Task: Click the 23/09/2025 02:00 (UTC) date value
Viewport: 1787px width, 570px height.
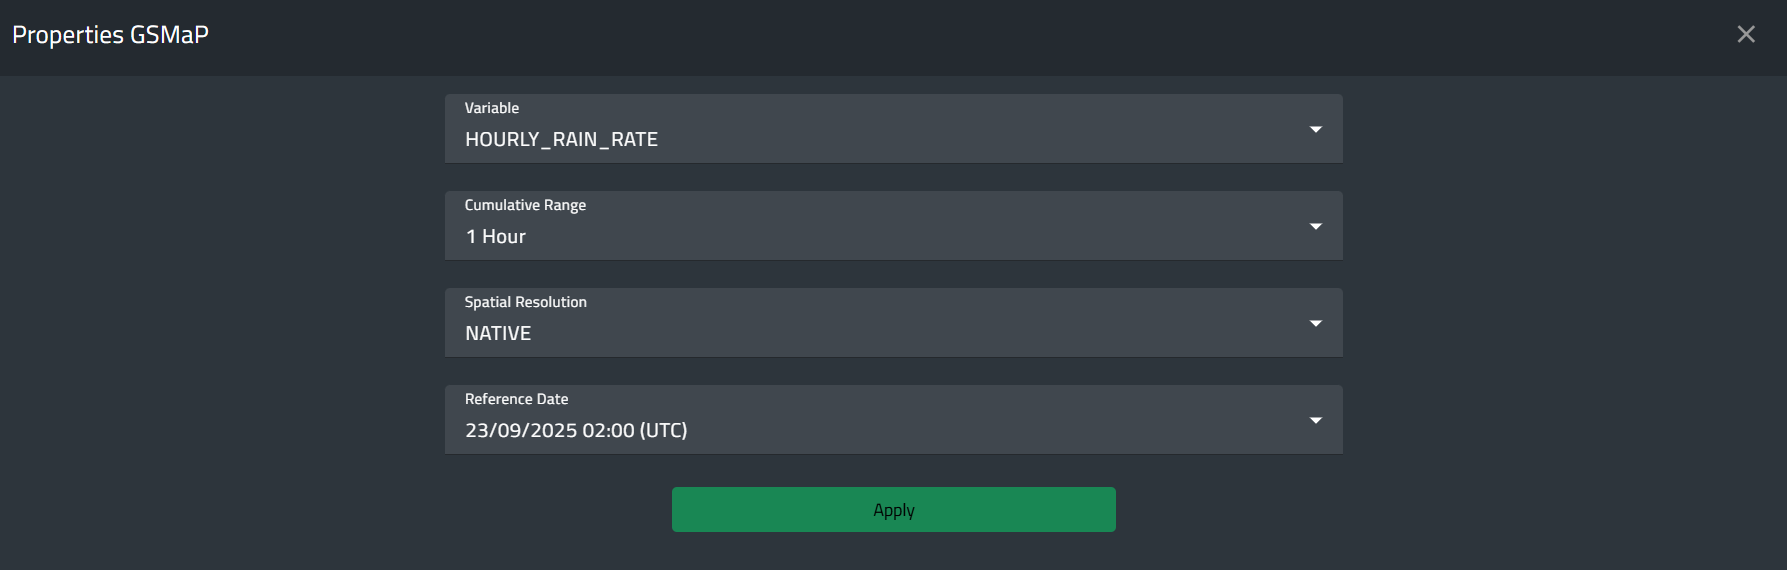Action: click(576, 431)
